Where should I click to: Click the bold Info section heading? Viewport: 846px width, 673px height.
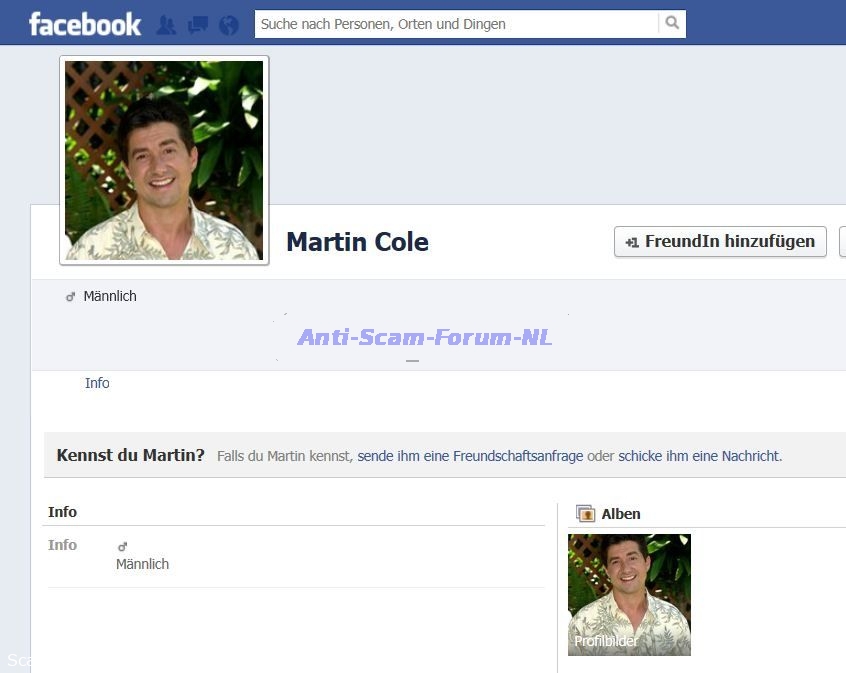point(62,512)
